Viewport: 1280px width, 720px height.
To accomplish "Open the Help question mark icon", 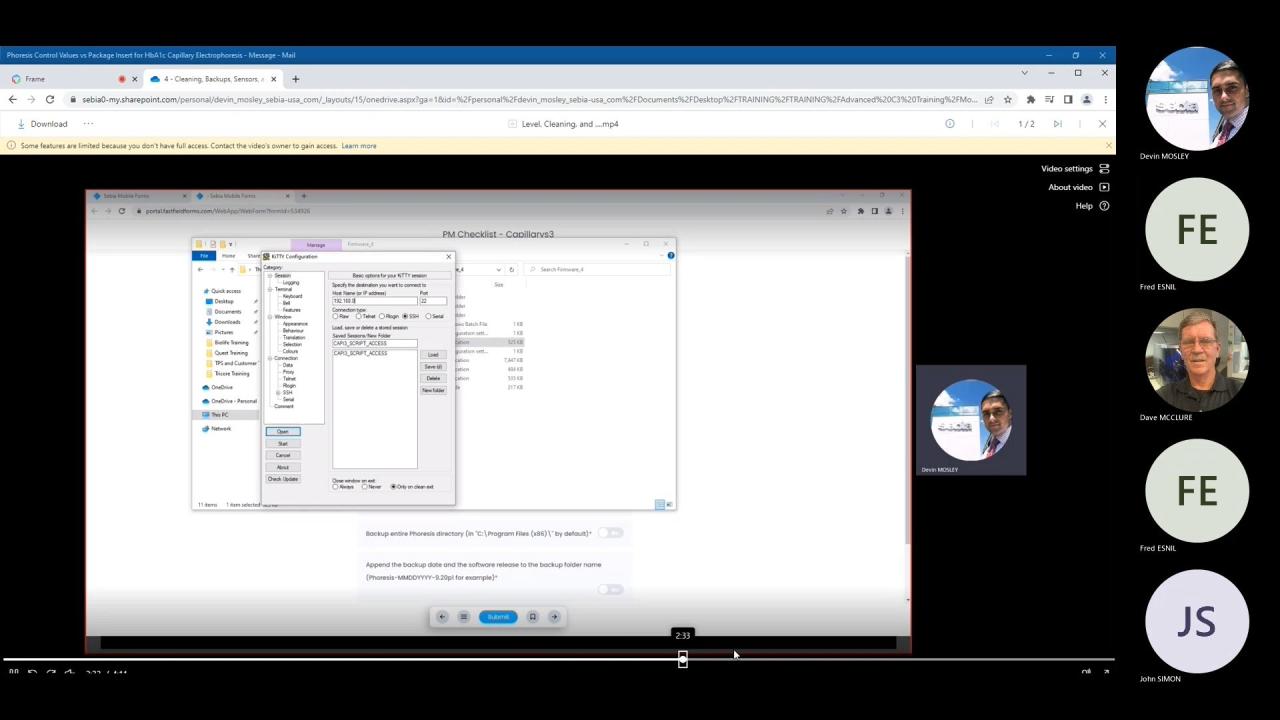I will point(1104,206).
